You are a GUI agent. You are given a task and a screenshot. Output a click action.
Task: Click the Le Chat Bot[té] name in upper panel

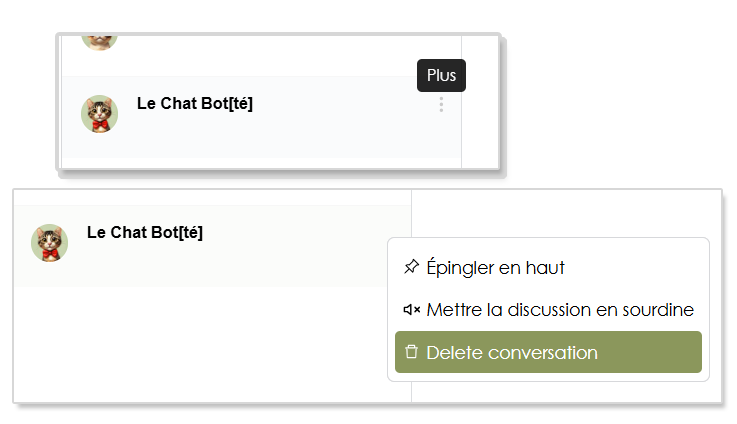194,103
